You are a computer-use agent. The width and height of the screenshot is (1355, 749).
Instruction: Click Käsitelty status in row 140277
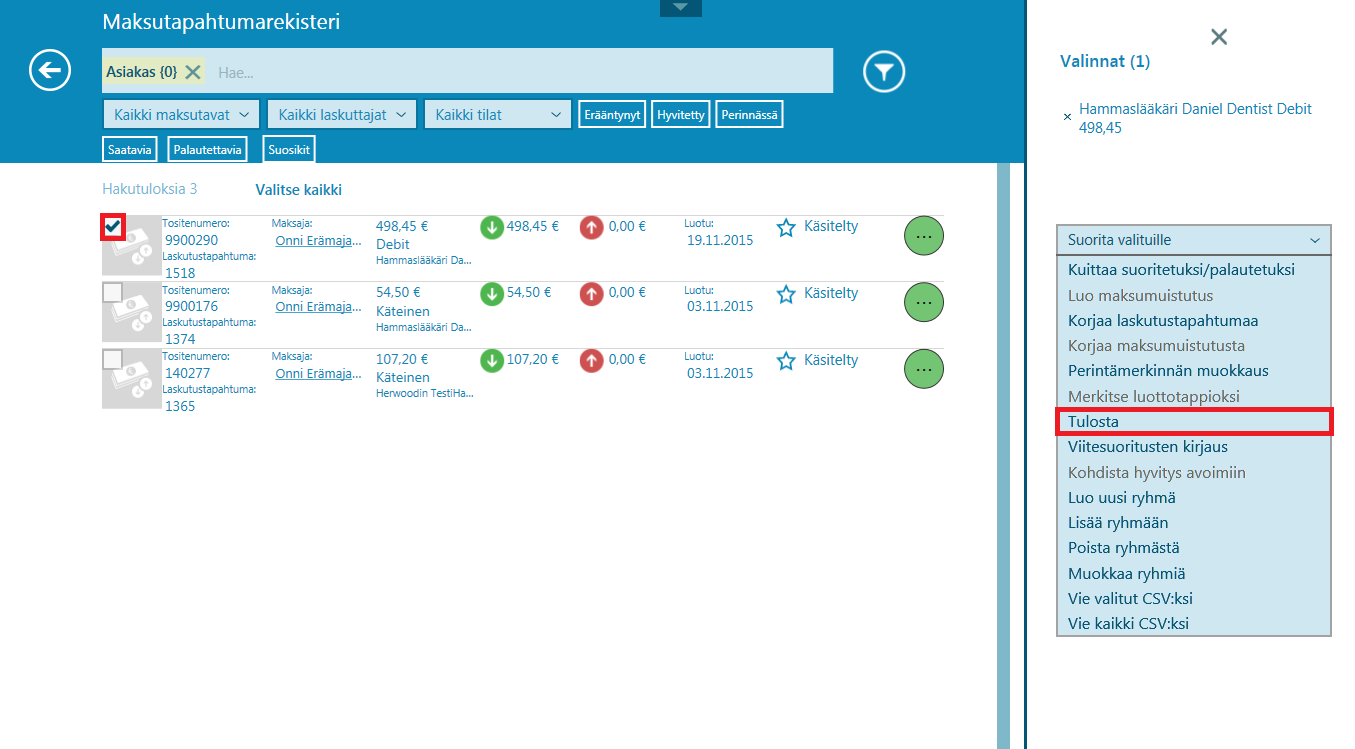831,360
